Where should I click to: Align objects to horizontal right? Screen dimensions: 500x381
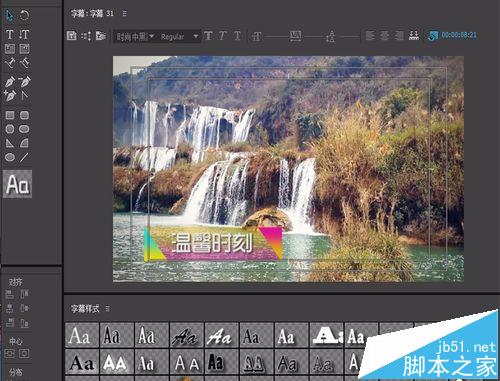point(10,323)
